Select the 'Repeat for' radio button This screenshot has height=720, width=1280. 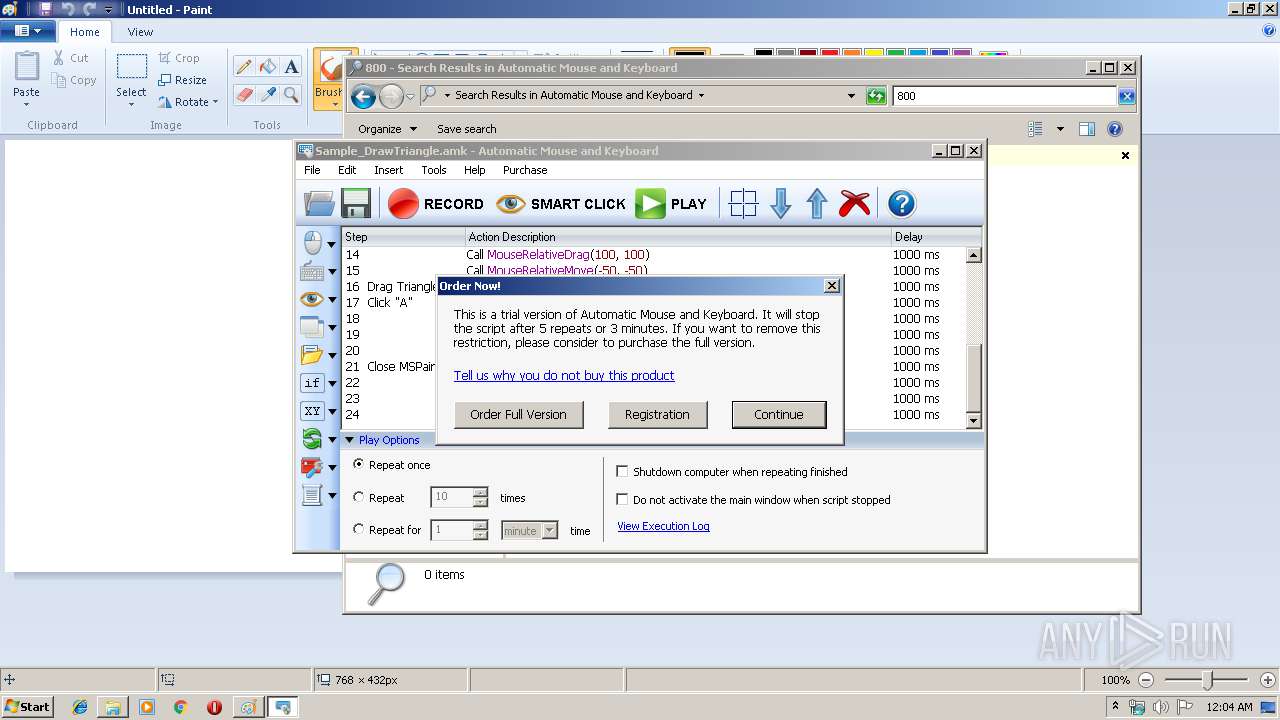pyautogui.click(x=359, y=529)
